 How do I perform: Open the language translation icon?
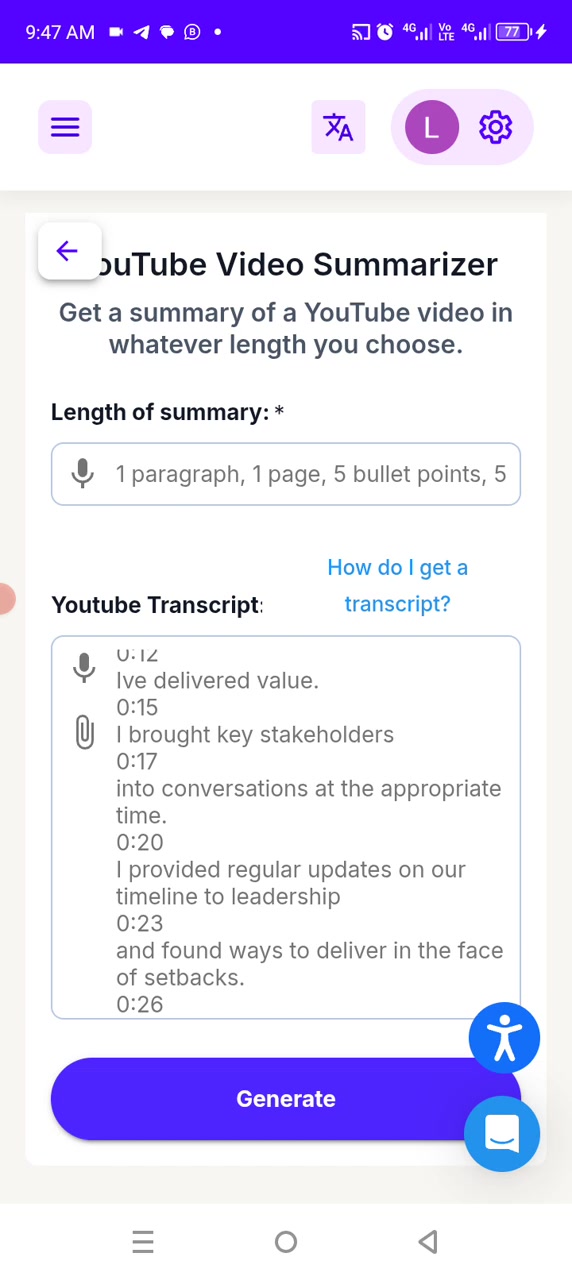[x=338, y=127]
